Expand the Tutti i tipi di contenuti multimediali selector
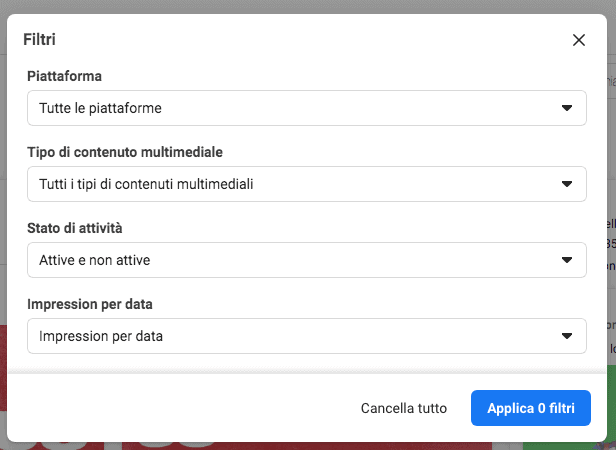Image resolution: width=616 pixels, height=450 pixels. 307,184
